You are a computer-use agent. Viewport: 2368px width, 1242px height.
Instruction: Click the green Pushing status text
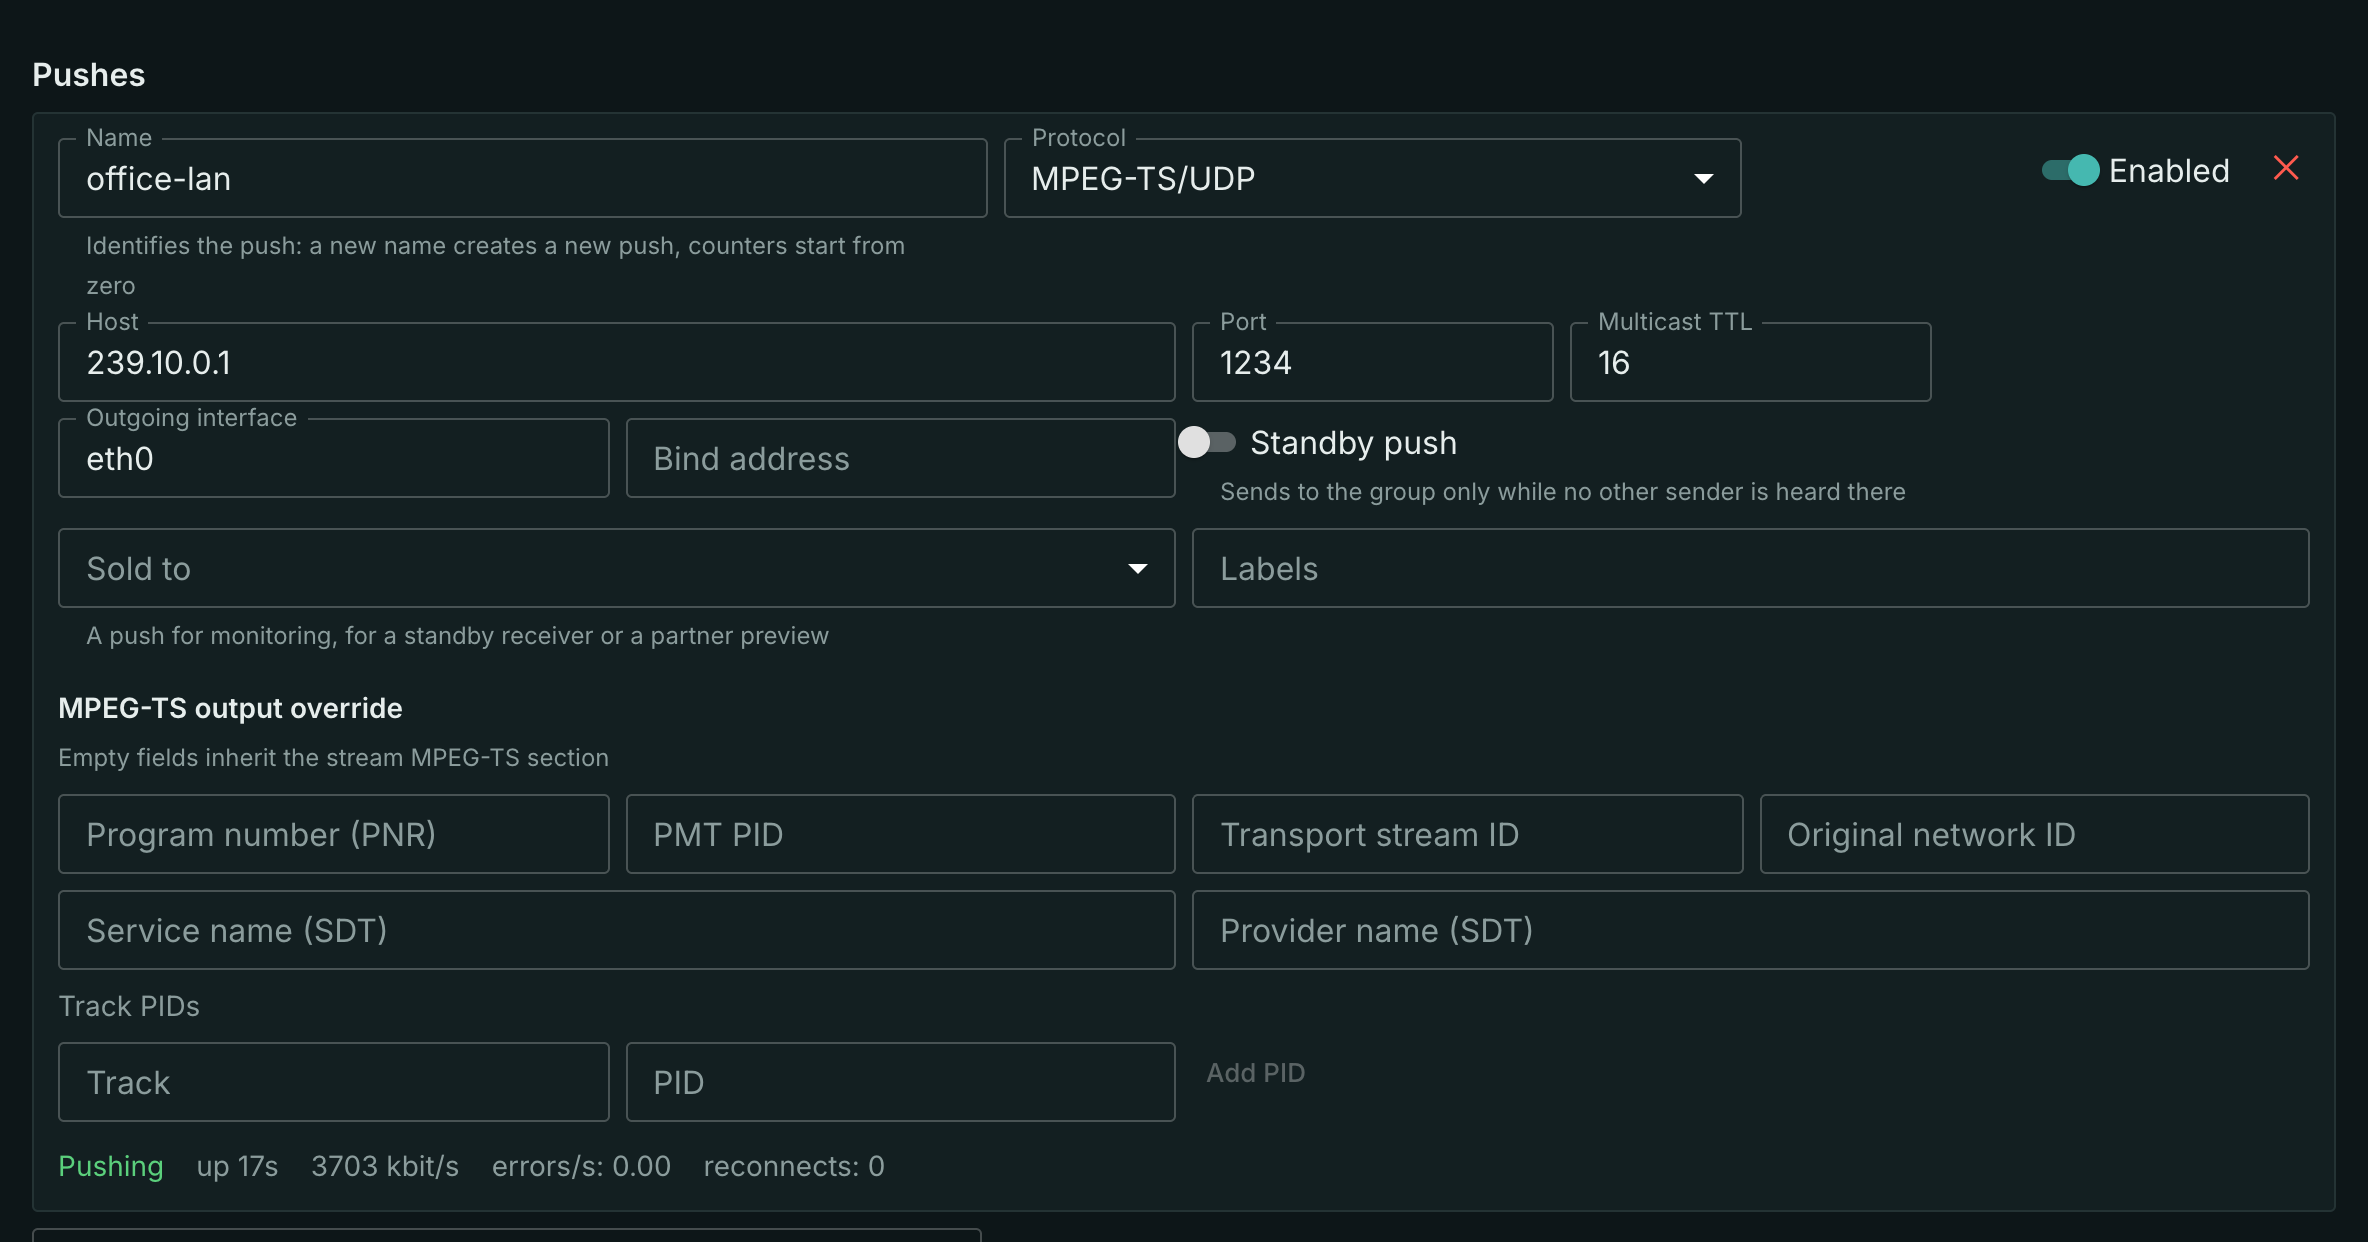pyautogui.click(x=111, y=1166)
